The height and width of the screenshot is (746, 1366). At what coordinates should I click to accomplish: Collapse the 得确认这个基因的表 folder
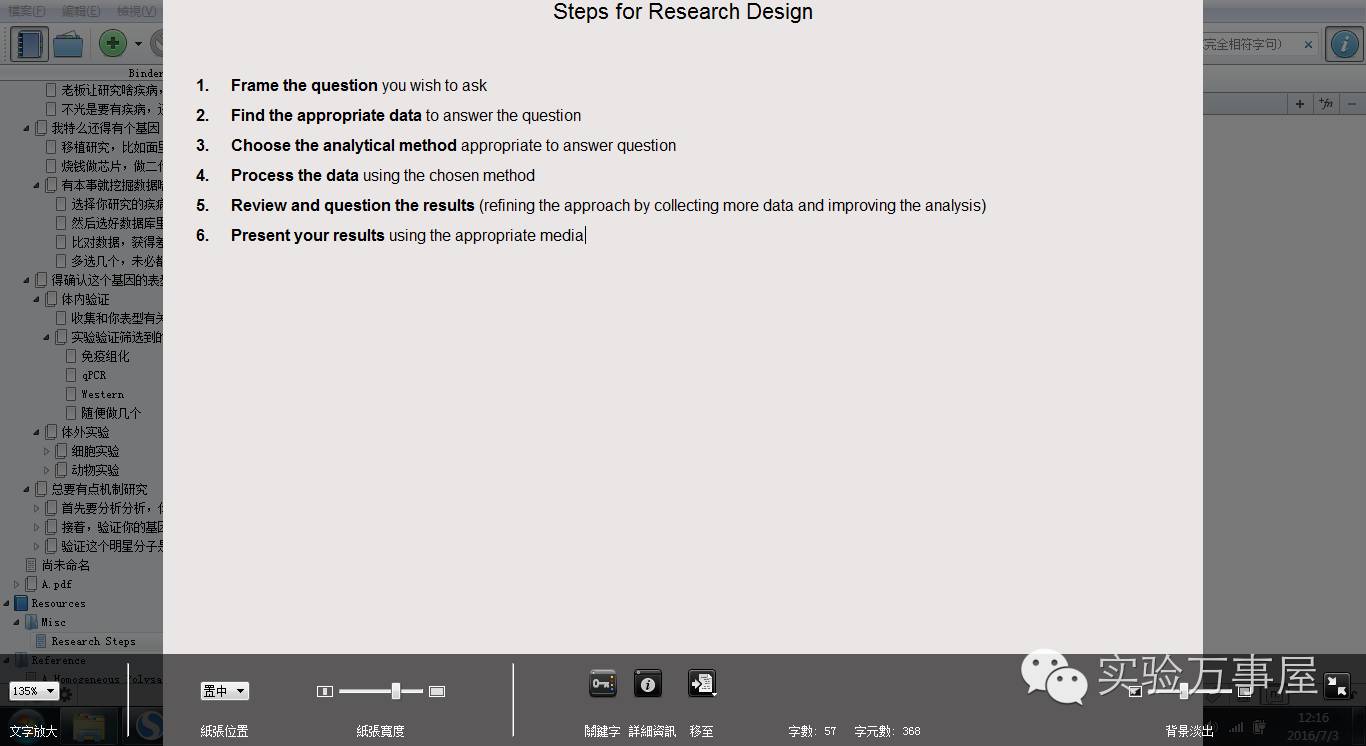click(27, 280)
